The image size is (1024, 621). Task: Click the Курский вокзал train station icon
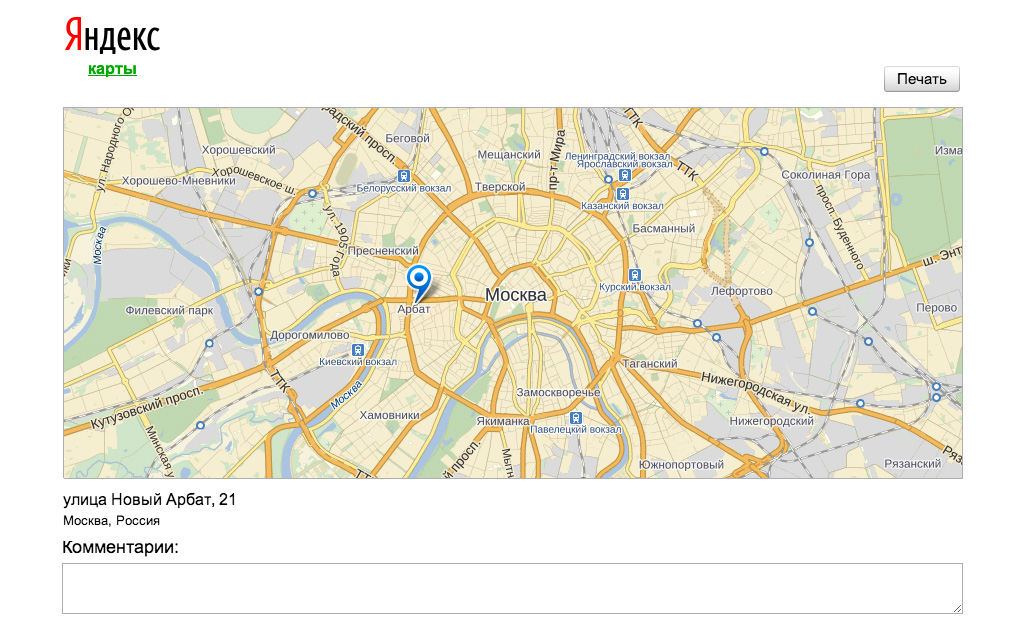click(x=634, y=275)
